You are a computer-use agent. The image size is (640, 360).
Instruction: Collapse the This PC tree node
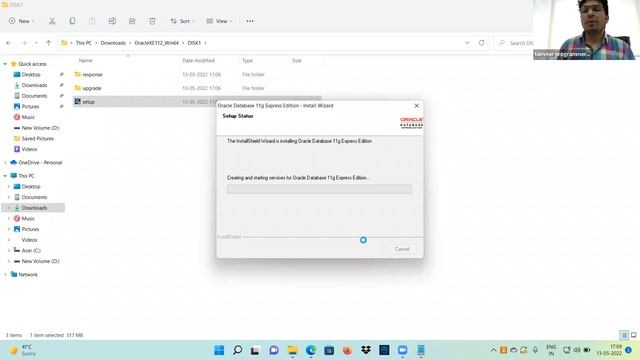(x=5, y=176)
